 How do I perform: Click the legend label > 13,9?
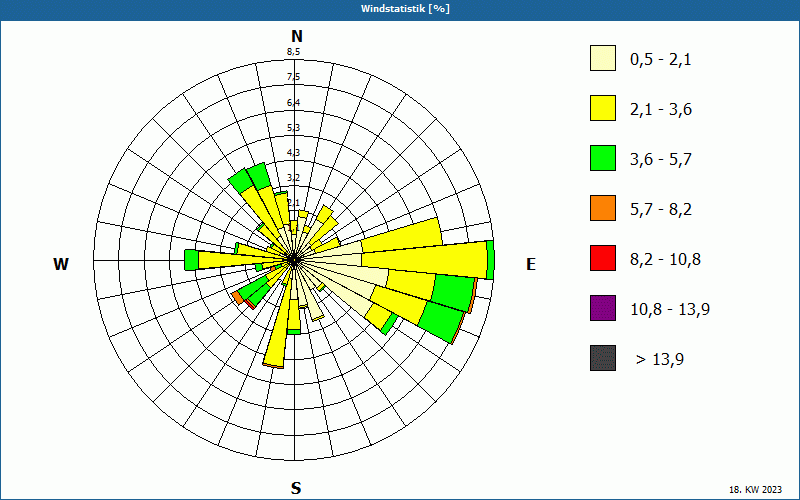click(660, 360)
